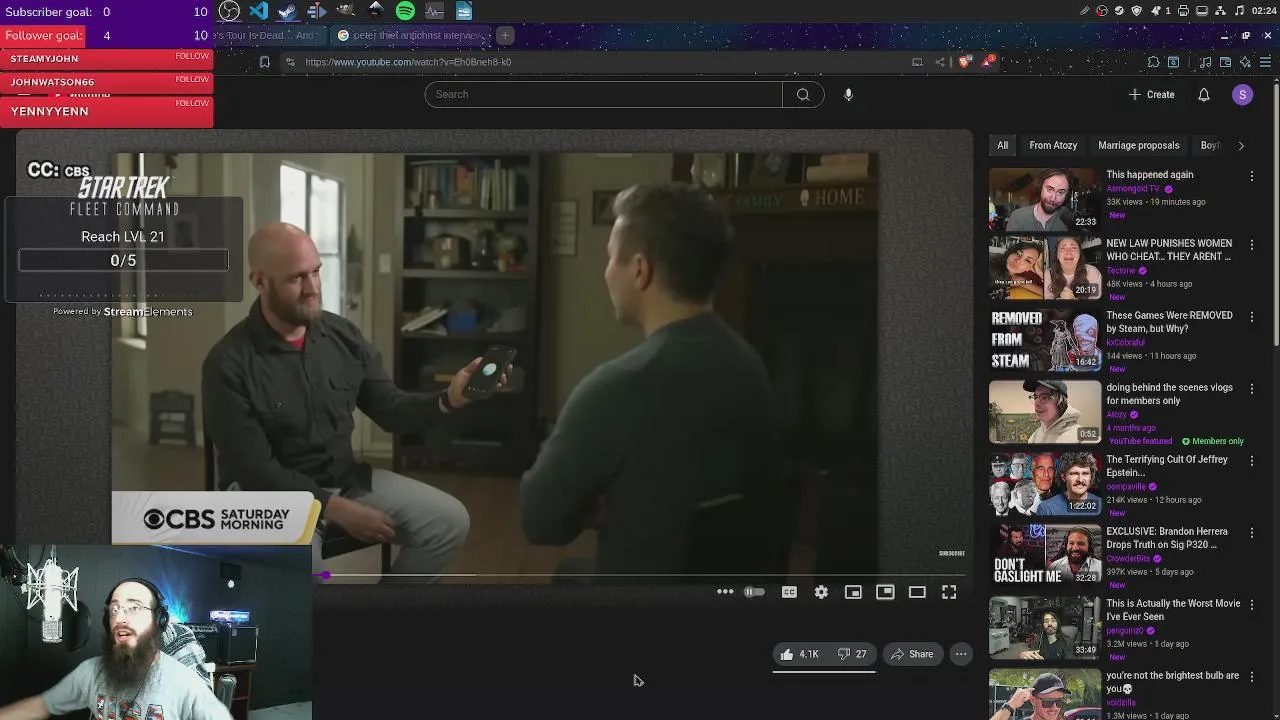Dislike the video showing 27 dislikes
The width and height of the screenshot is (1280, 720).
point(852,654)
